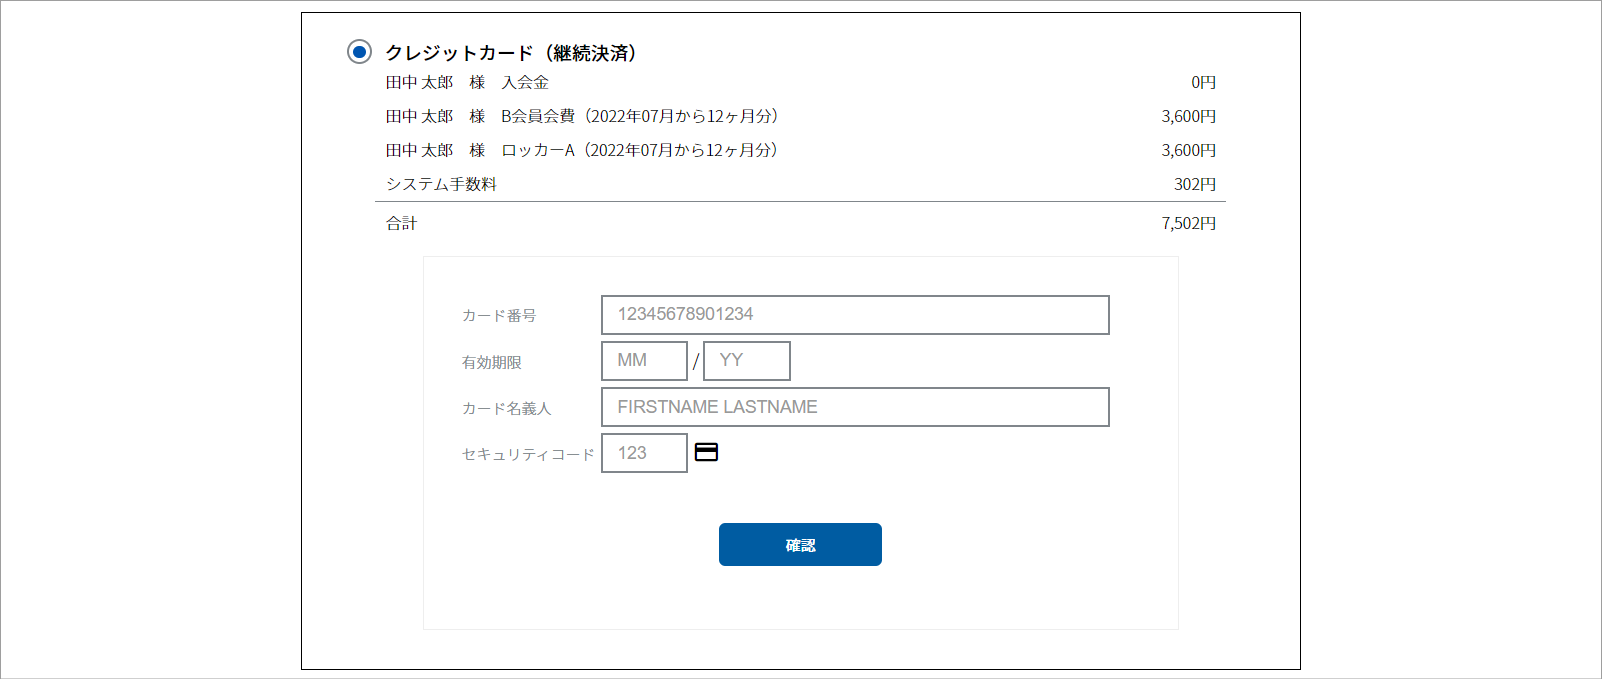Viewport: 1602px width, 679px height.
Task: Click the 7,502円 total amount
Action: pos(1188,224)
